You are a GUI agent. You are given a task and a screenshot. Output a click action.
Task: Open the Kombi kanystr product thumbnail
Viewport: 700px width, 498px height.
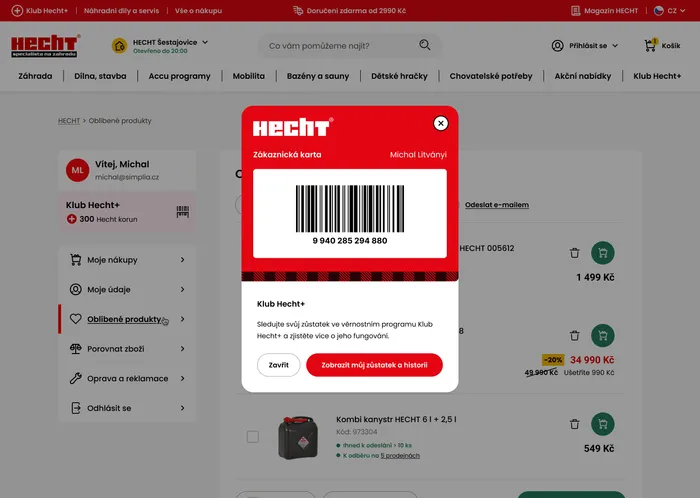[x=298, y=437]
